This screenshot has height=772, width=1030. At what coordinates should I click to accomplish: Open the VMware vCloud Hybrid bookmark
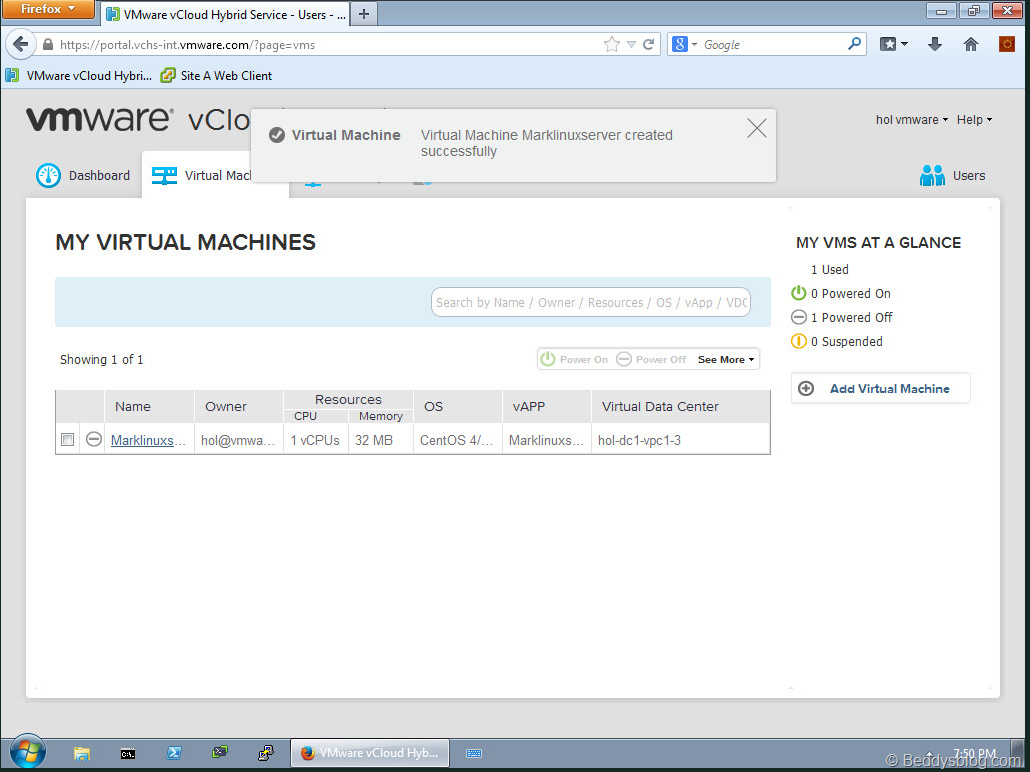(x=79, y=76)
